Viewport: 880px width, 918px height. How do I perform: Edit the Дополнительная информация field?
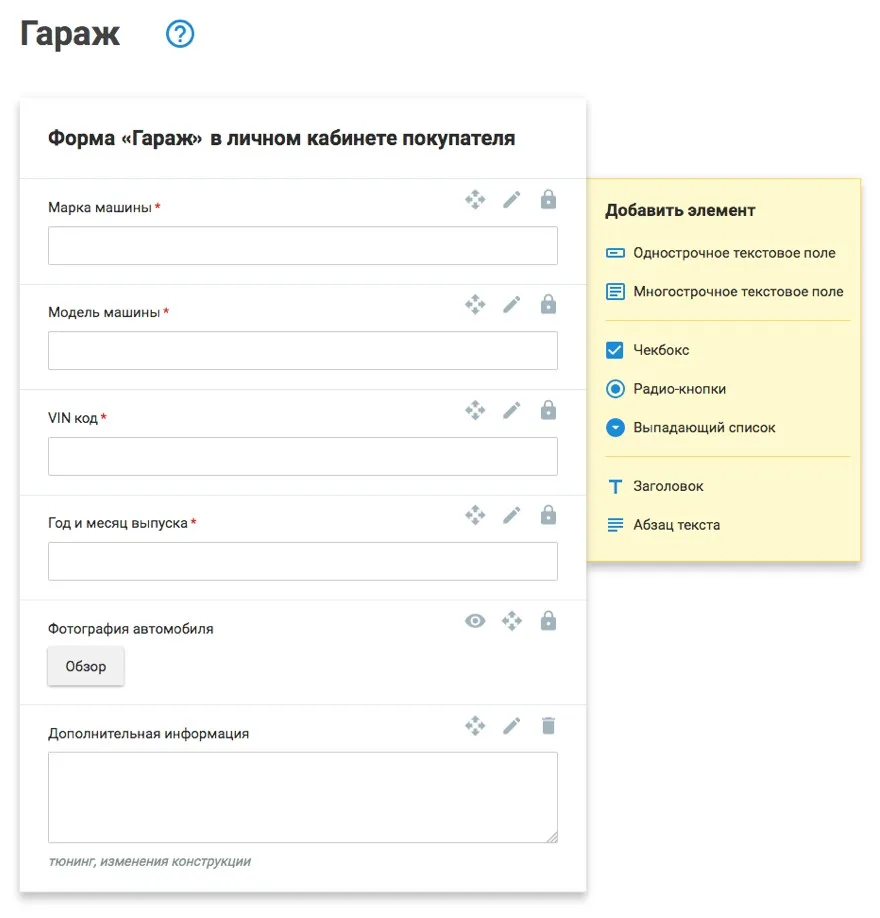click(512, 726)
